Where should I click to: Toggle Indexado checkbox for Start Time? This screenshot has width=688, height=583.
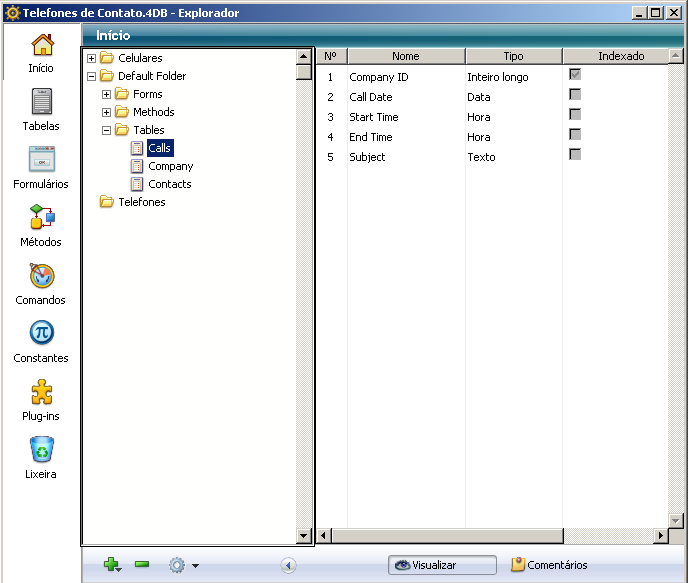click(575, 115)
